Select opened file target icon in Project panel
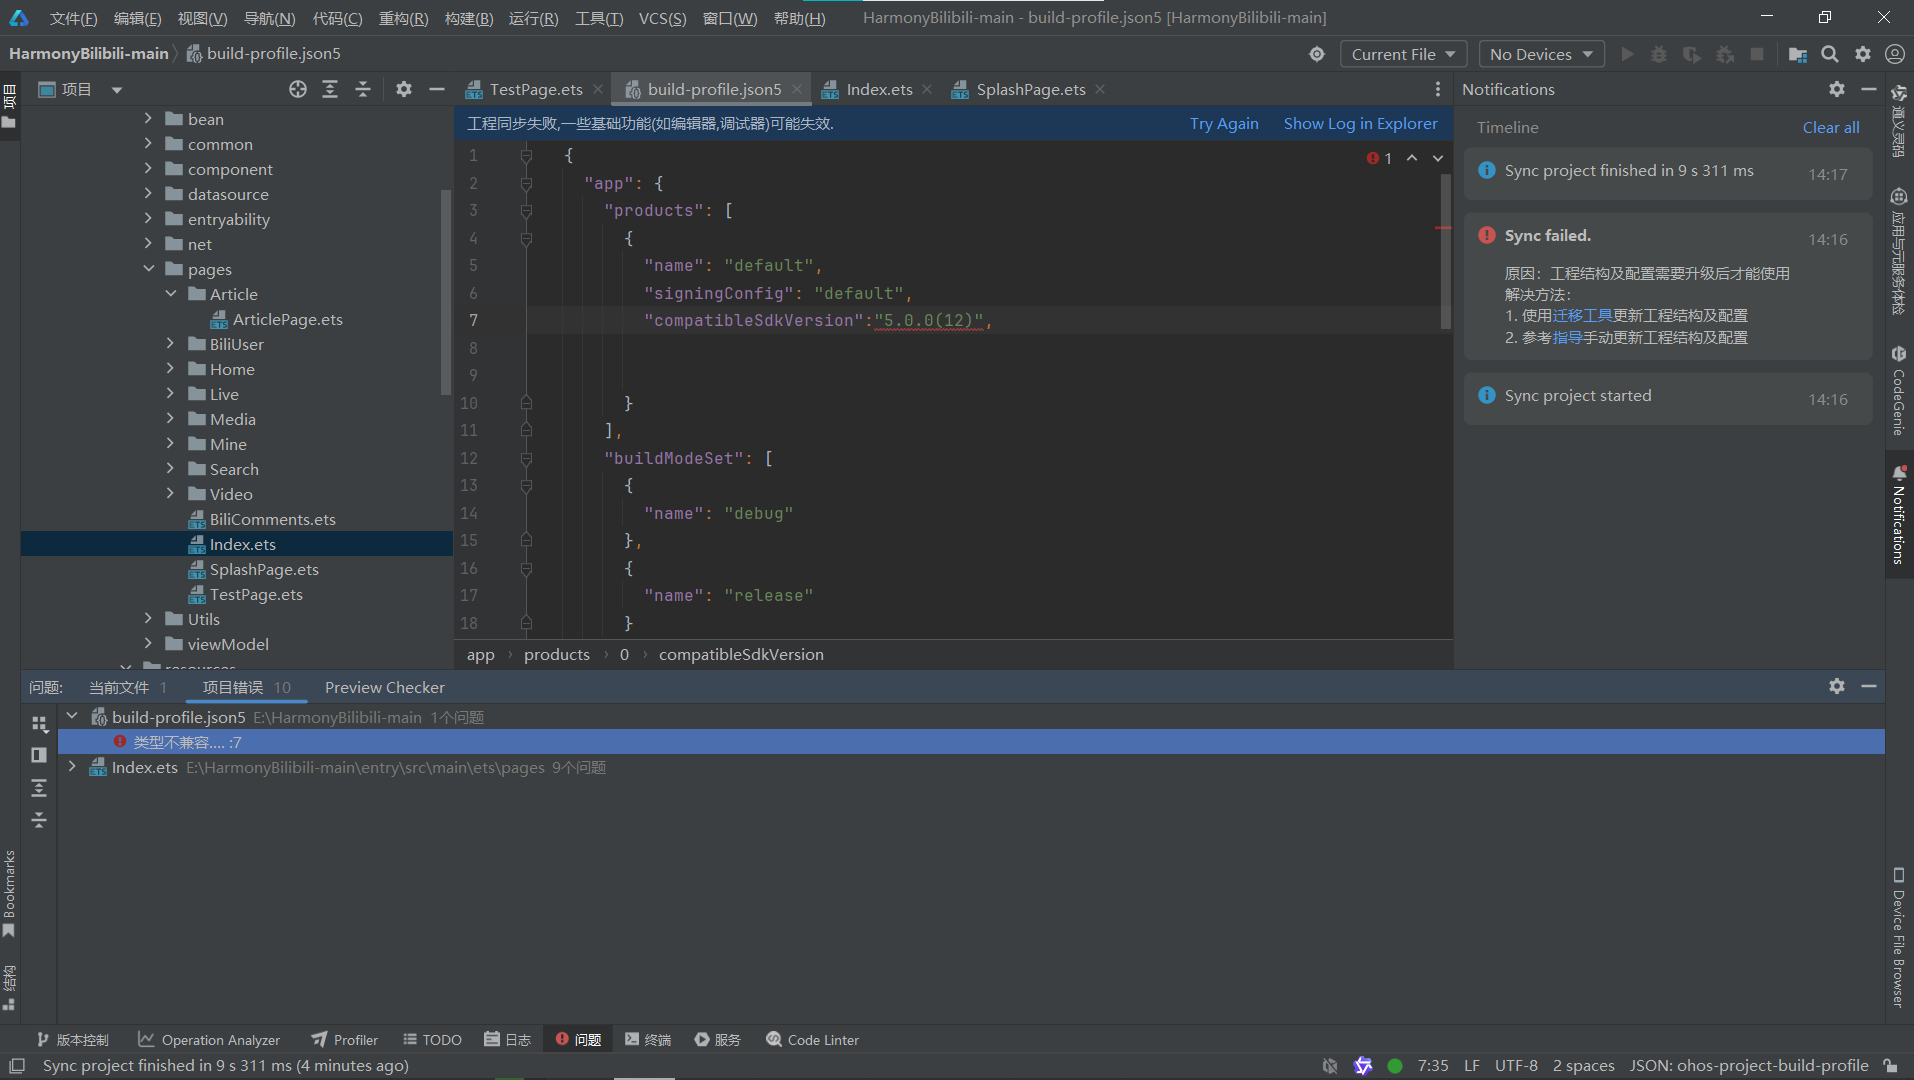1914x1080 pixels. [298, 89]
